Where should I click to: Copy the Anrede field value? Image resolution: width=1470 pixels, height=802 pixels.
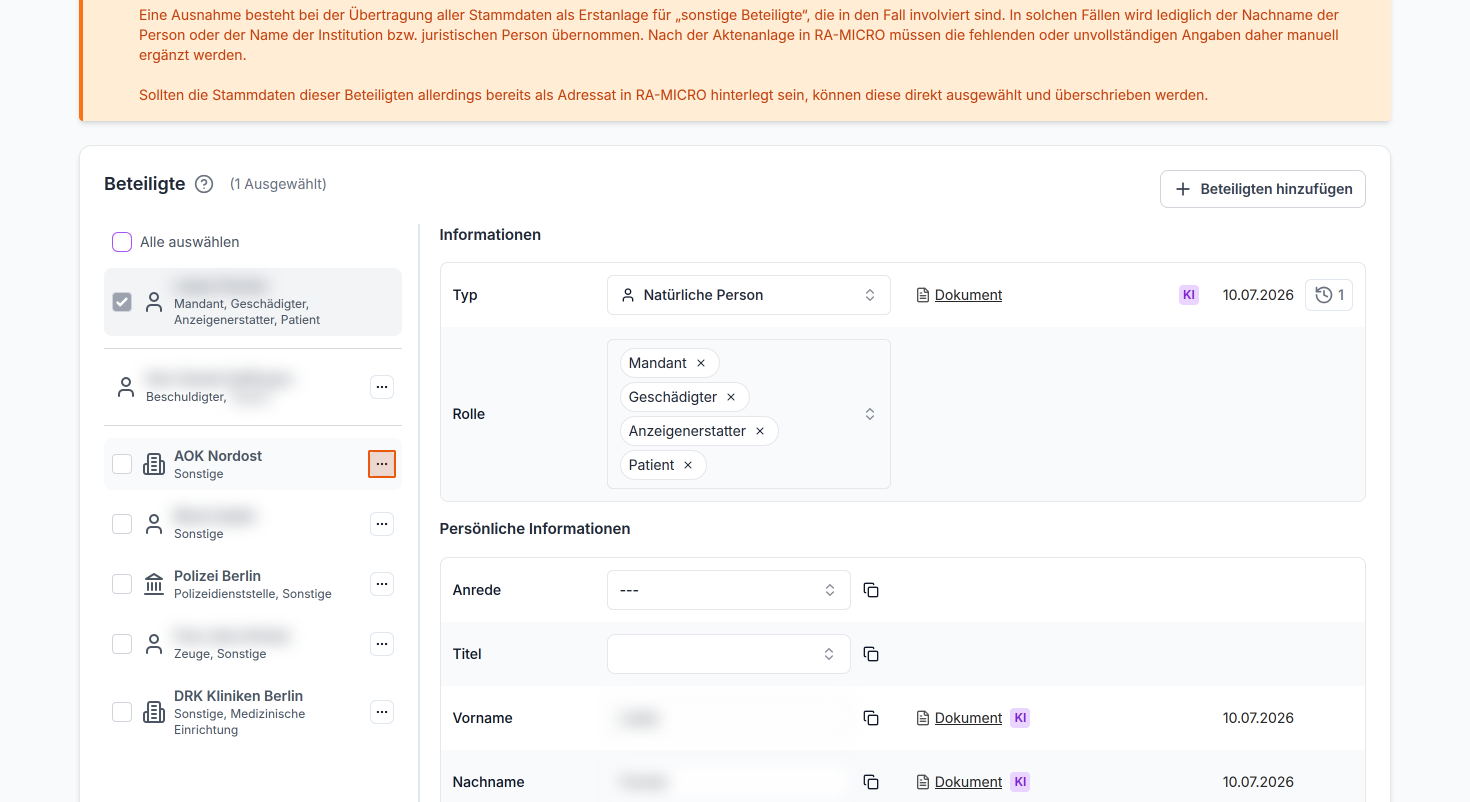tap(871, 590)
